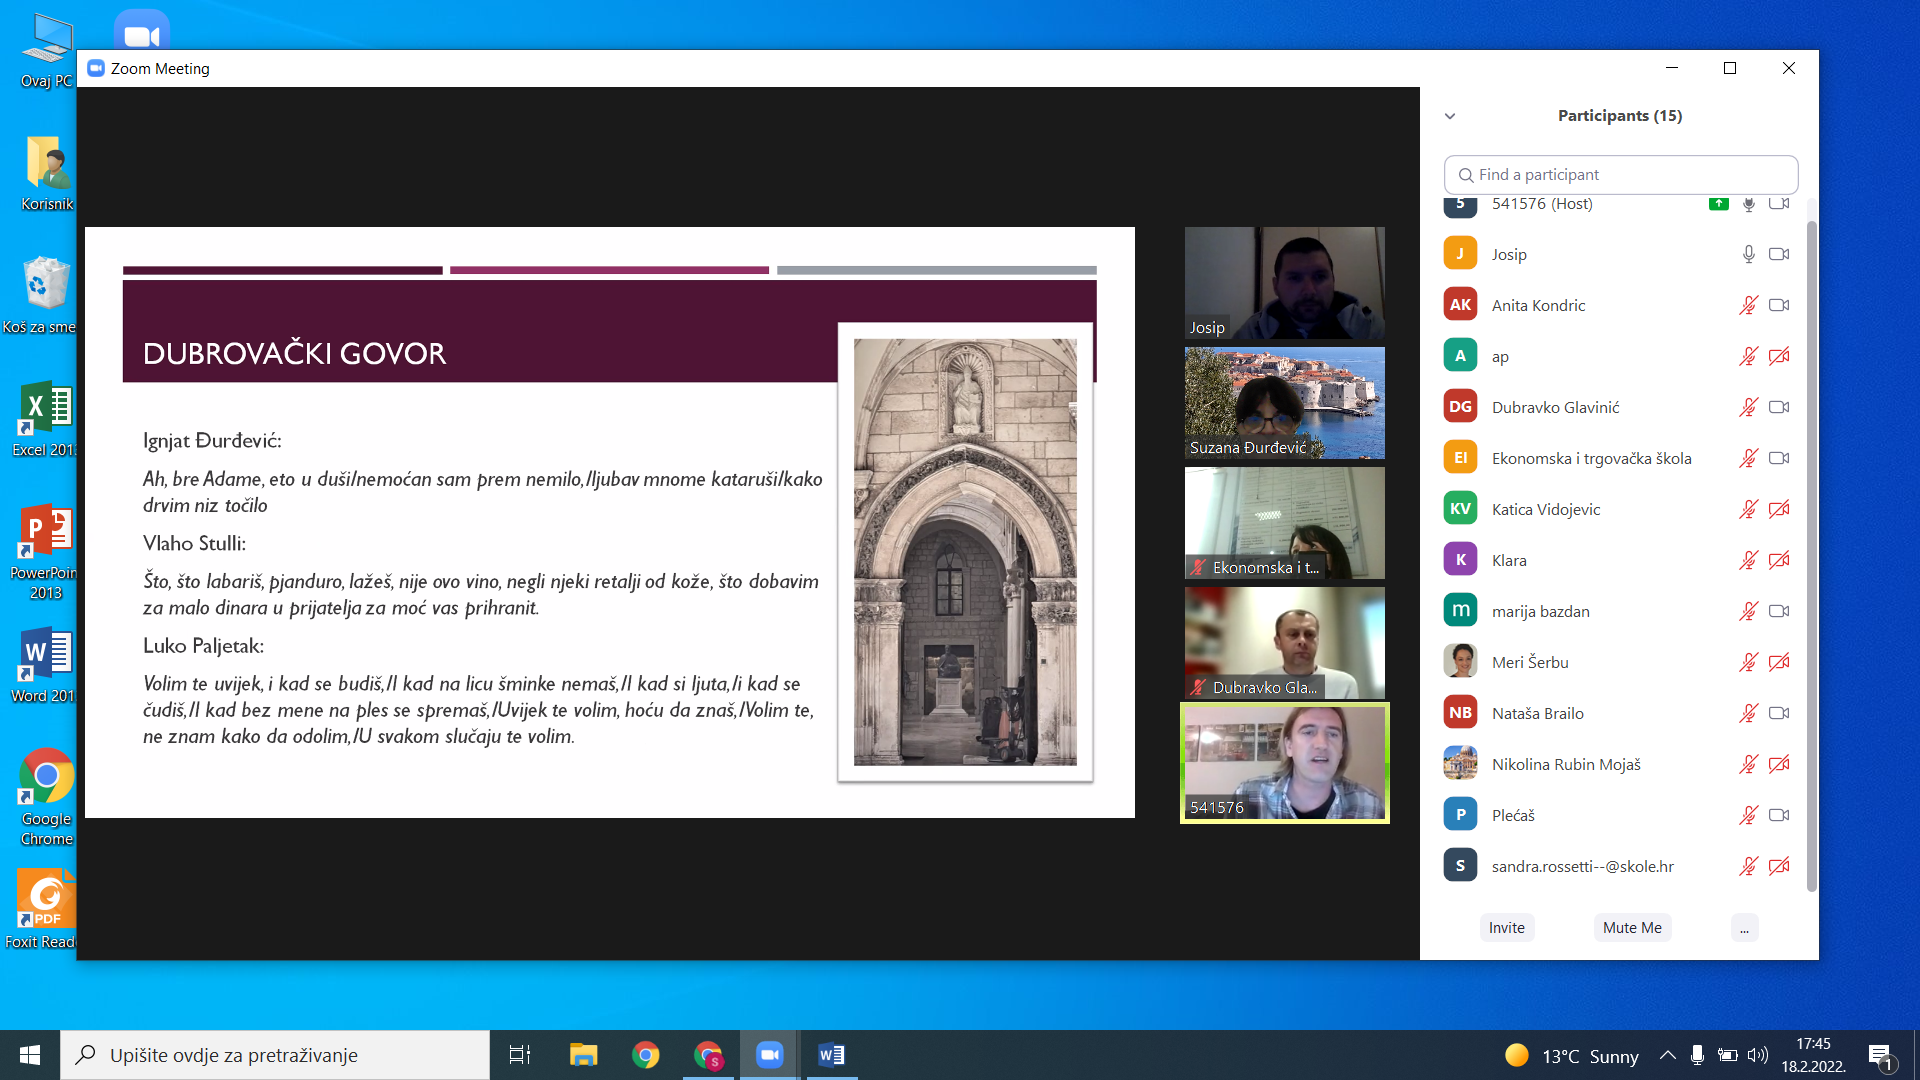Click Katica Vidojevic's disabled video icon
The width and height of the screenshot is (1920, 1080).
point(1779,509)
